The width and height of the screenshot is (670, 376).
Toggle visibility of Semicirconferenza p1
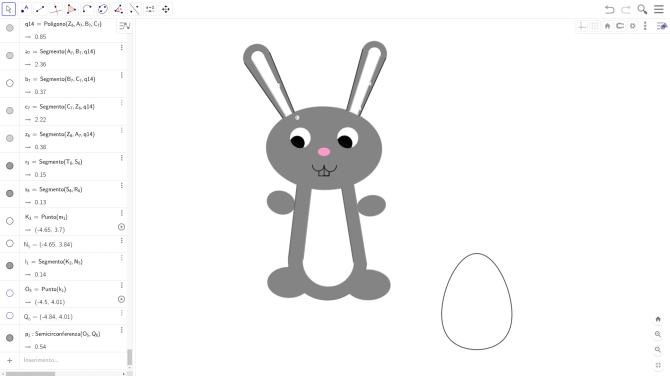coord(10,338)
